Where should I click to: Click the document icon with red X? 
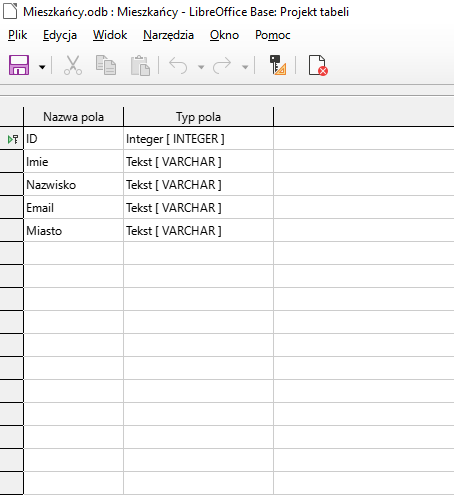pos(318,65)
